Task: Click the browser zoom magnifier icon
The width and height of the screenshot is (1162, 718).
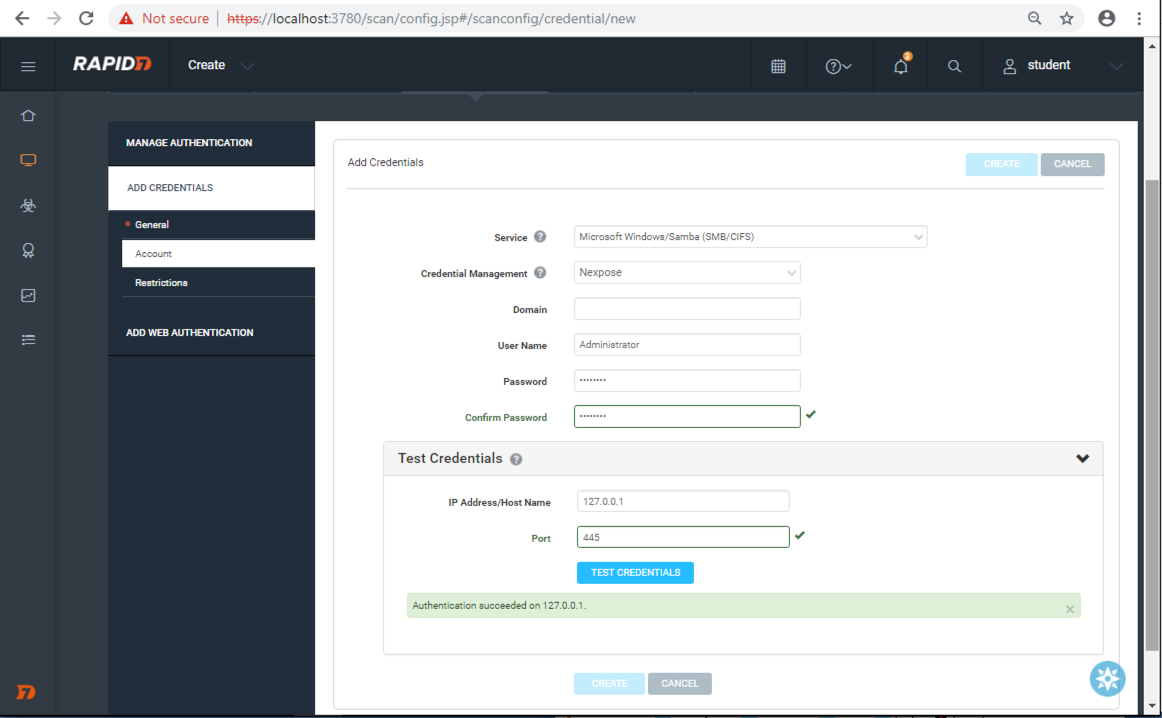Action: pos(1035,19)
